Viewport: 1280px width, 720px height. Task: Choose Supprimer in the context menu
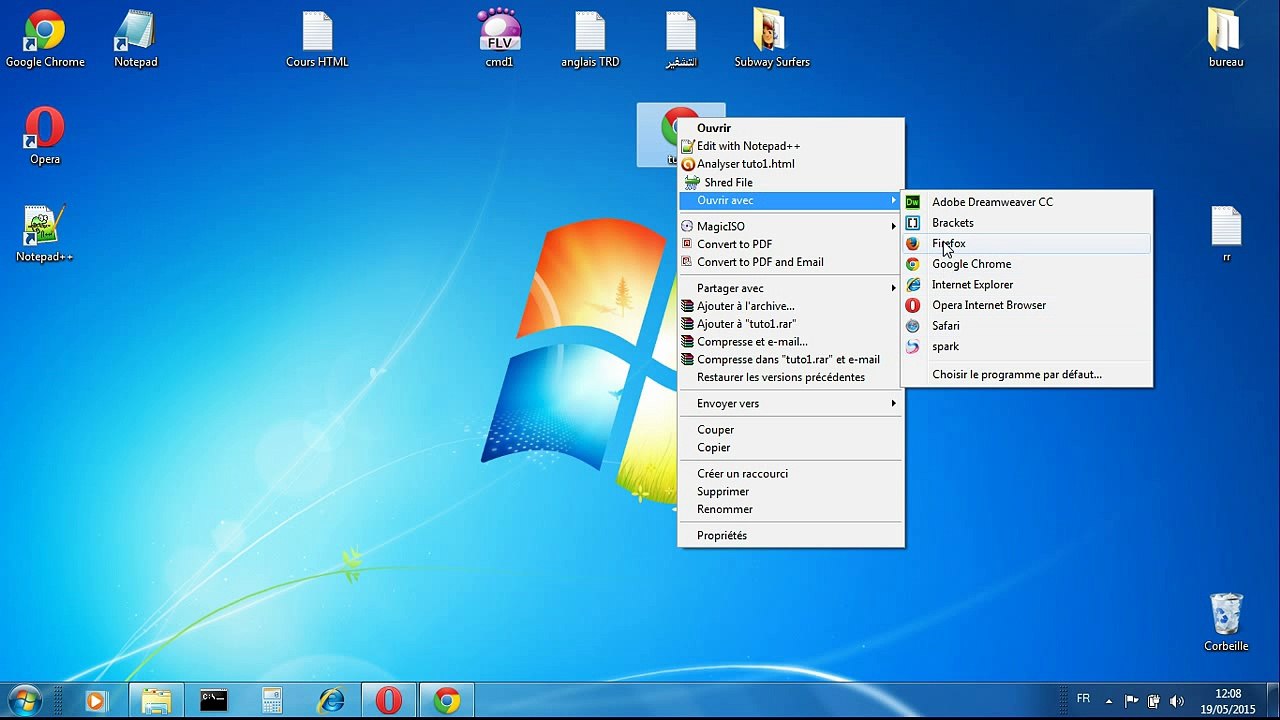coord(790,491)
